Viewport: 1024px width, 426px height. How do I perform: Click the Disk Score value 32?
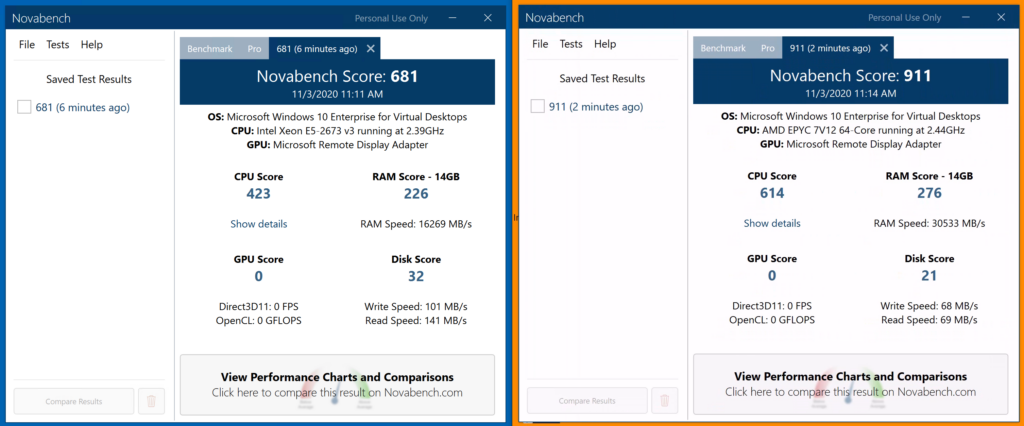(416, 276)
